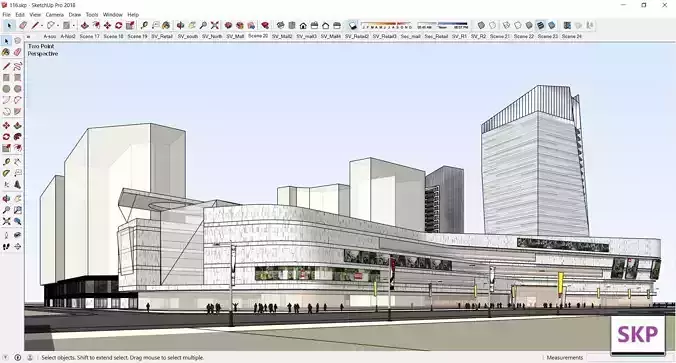Open the Camera menu

(x=55, y=14)
